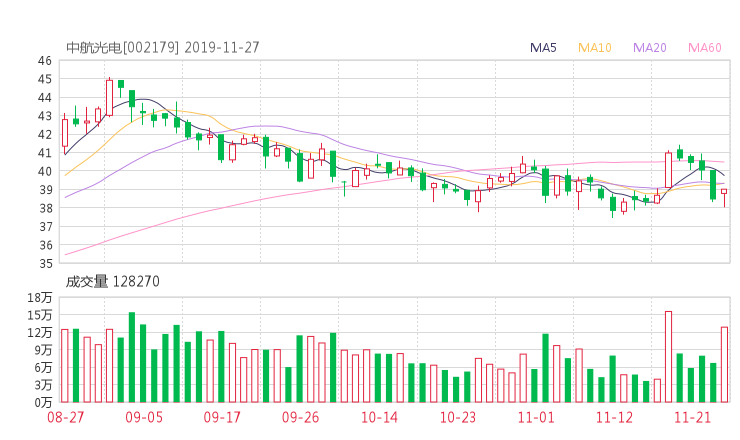This screenshot has width=740, height=440.
Task: Select the 10-14 date axis label
Action: (379, 417)
